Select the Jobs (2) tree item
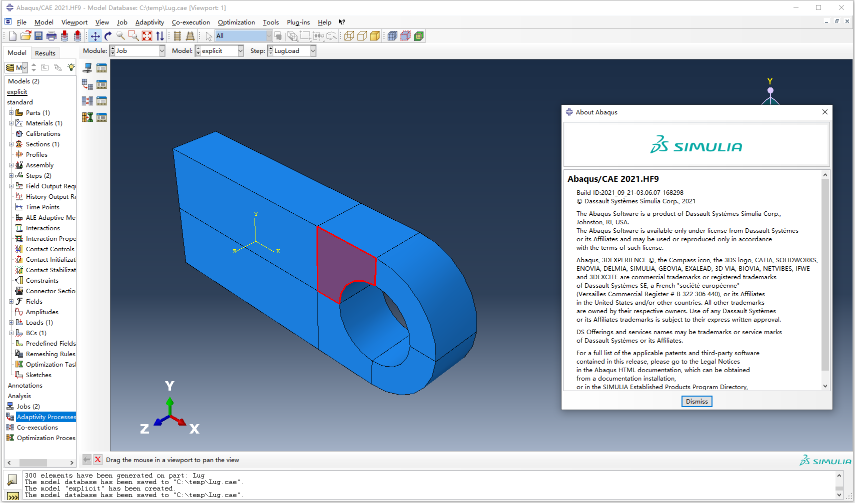This screenshot has height=503, width=855. pyautogui.click(x=28, y=406)
